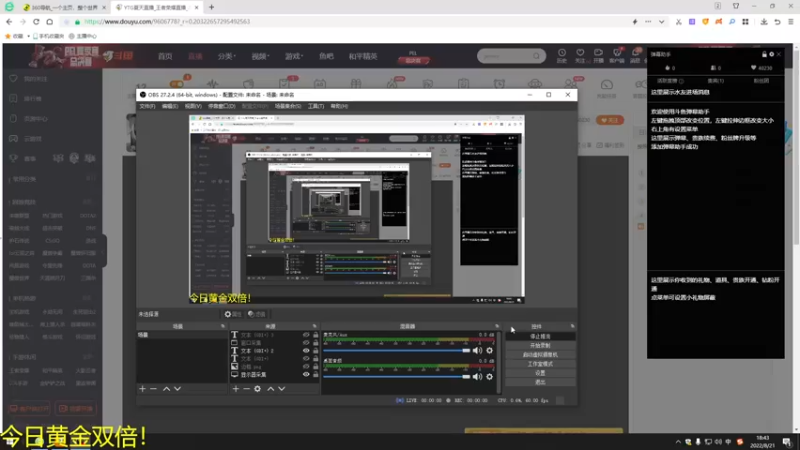Move the selected source down in sources list
800x450 pixels.
281,389
